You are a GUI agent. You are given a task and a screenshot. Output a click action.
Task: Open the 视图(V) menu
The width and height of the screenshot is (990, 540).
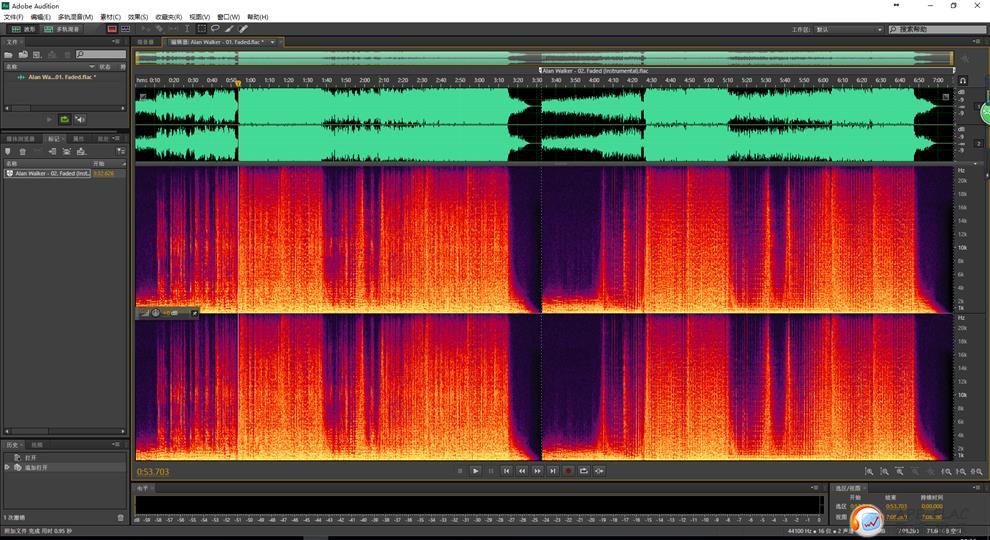click(200, 17)
